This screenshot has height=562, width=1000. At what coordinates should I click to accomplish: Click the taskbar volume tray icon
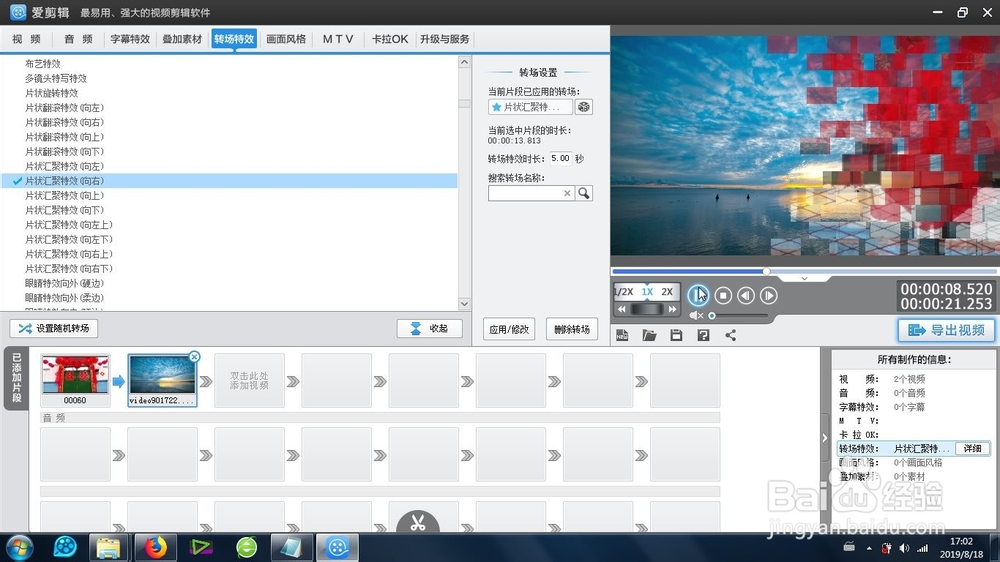[904, 548]
